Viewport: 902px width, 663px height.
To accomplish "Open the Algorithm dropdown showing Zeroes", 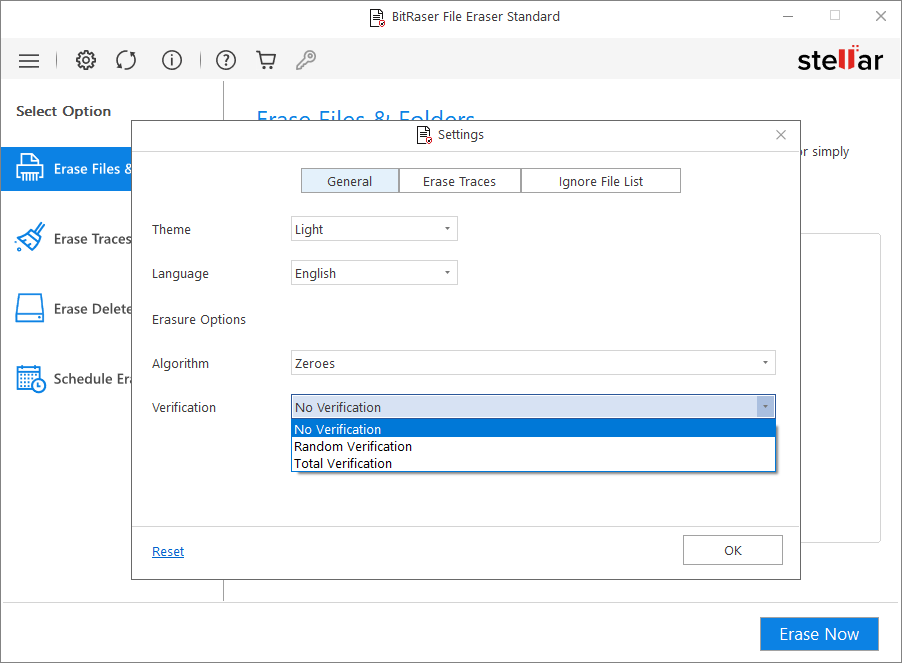I will click(x=533, y=363).
